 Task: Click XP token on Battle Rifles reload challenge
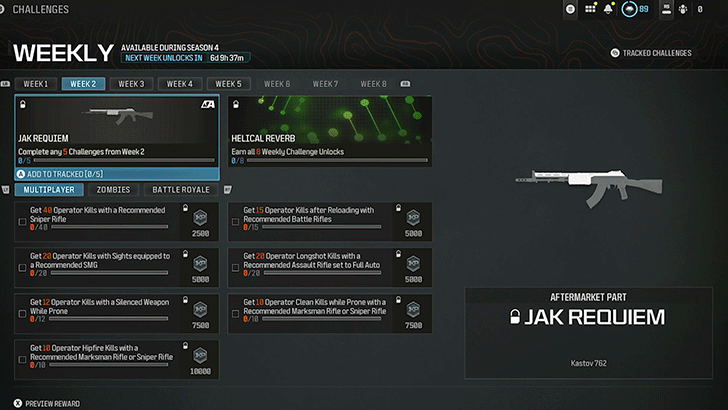pos(413,218)
